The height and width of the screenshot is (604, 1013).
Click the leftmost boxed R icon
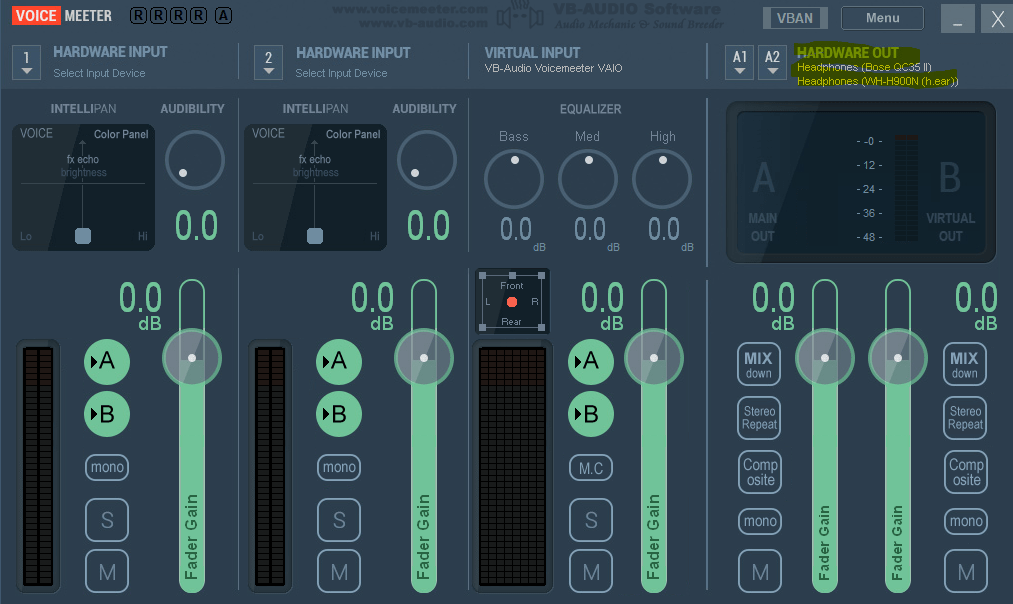pos(138,16)
